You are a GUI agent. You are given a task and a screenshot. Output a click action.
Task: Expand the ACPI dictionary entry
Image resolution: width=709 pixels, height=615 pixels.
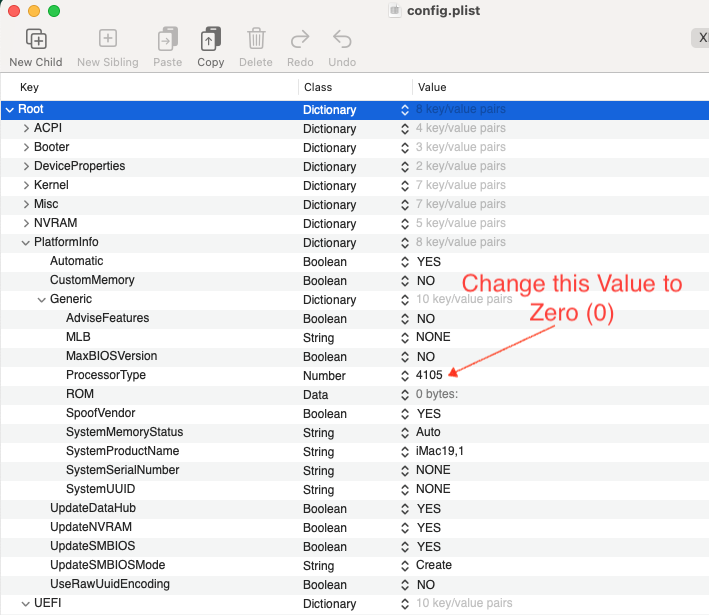[x=26, y=128]
